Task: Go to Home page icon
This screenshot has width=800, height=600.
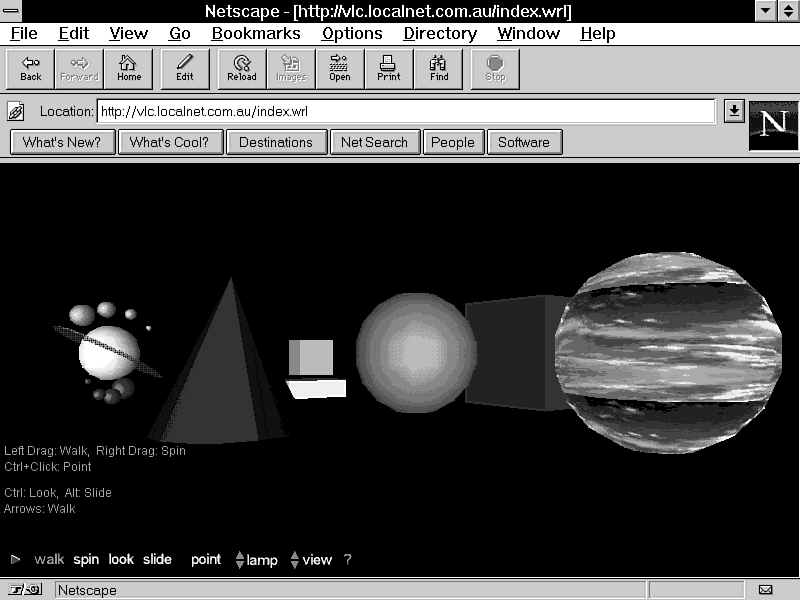Action: click(x=129, y=68)
